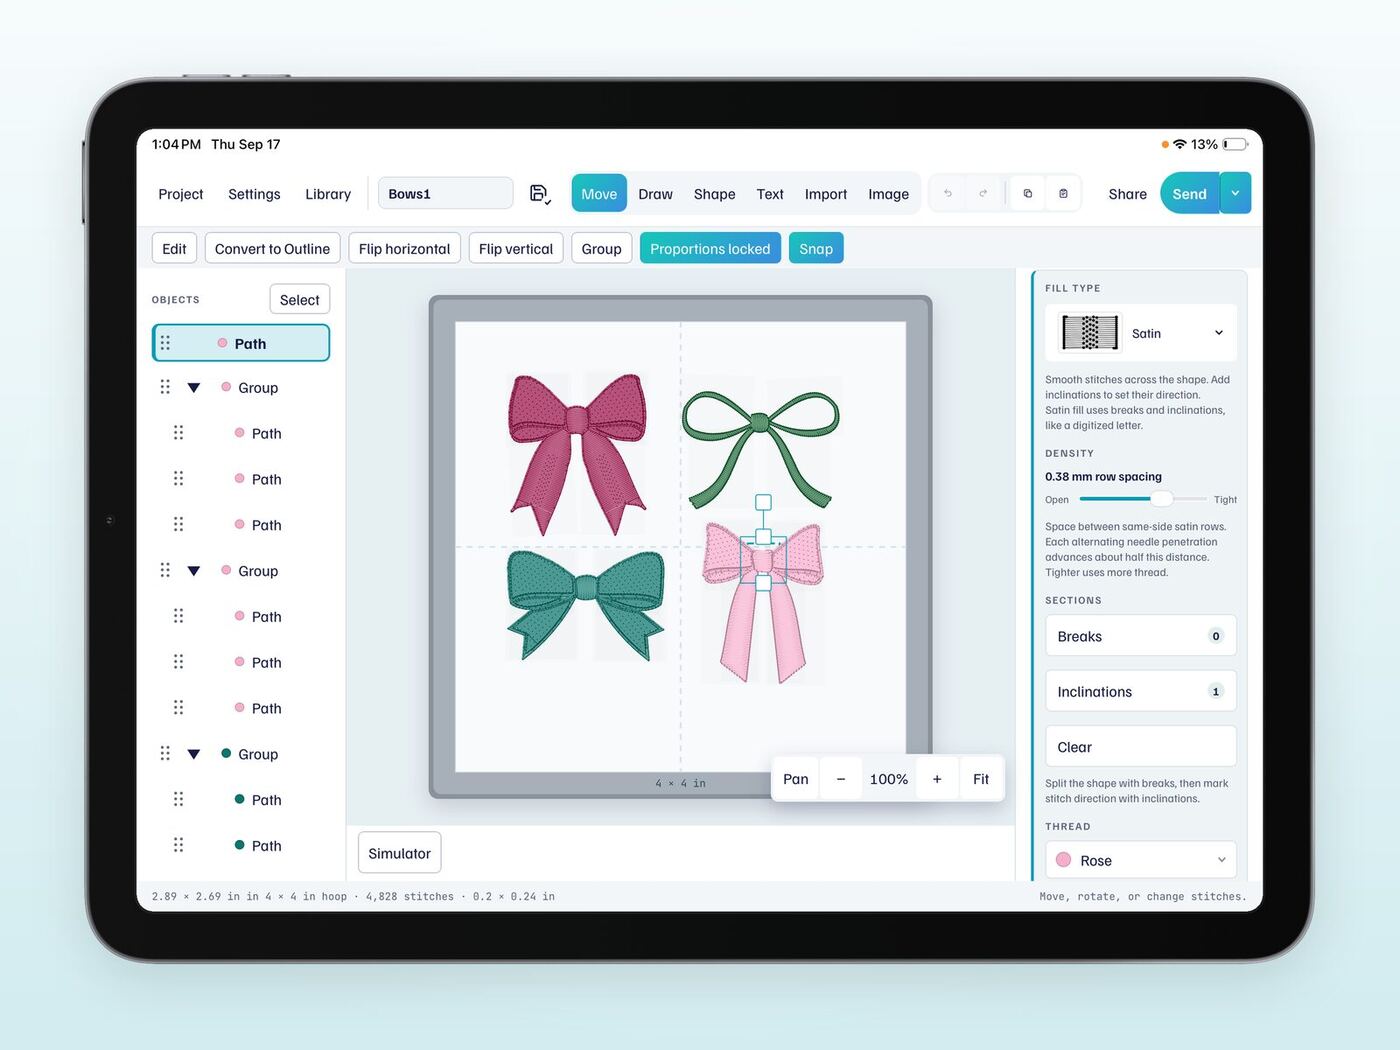
Task: Open the Send button dropdown arrow
Action: 1235,194
